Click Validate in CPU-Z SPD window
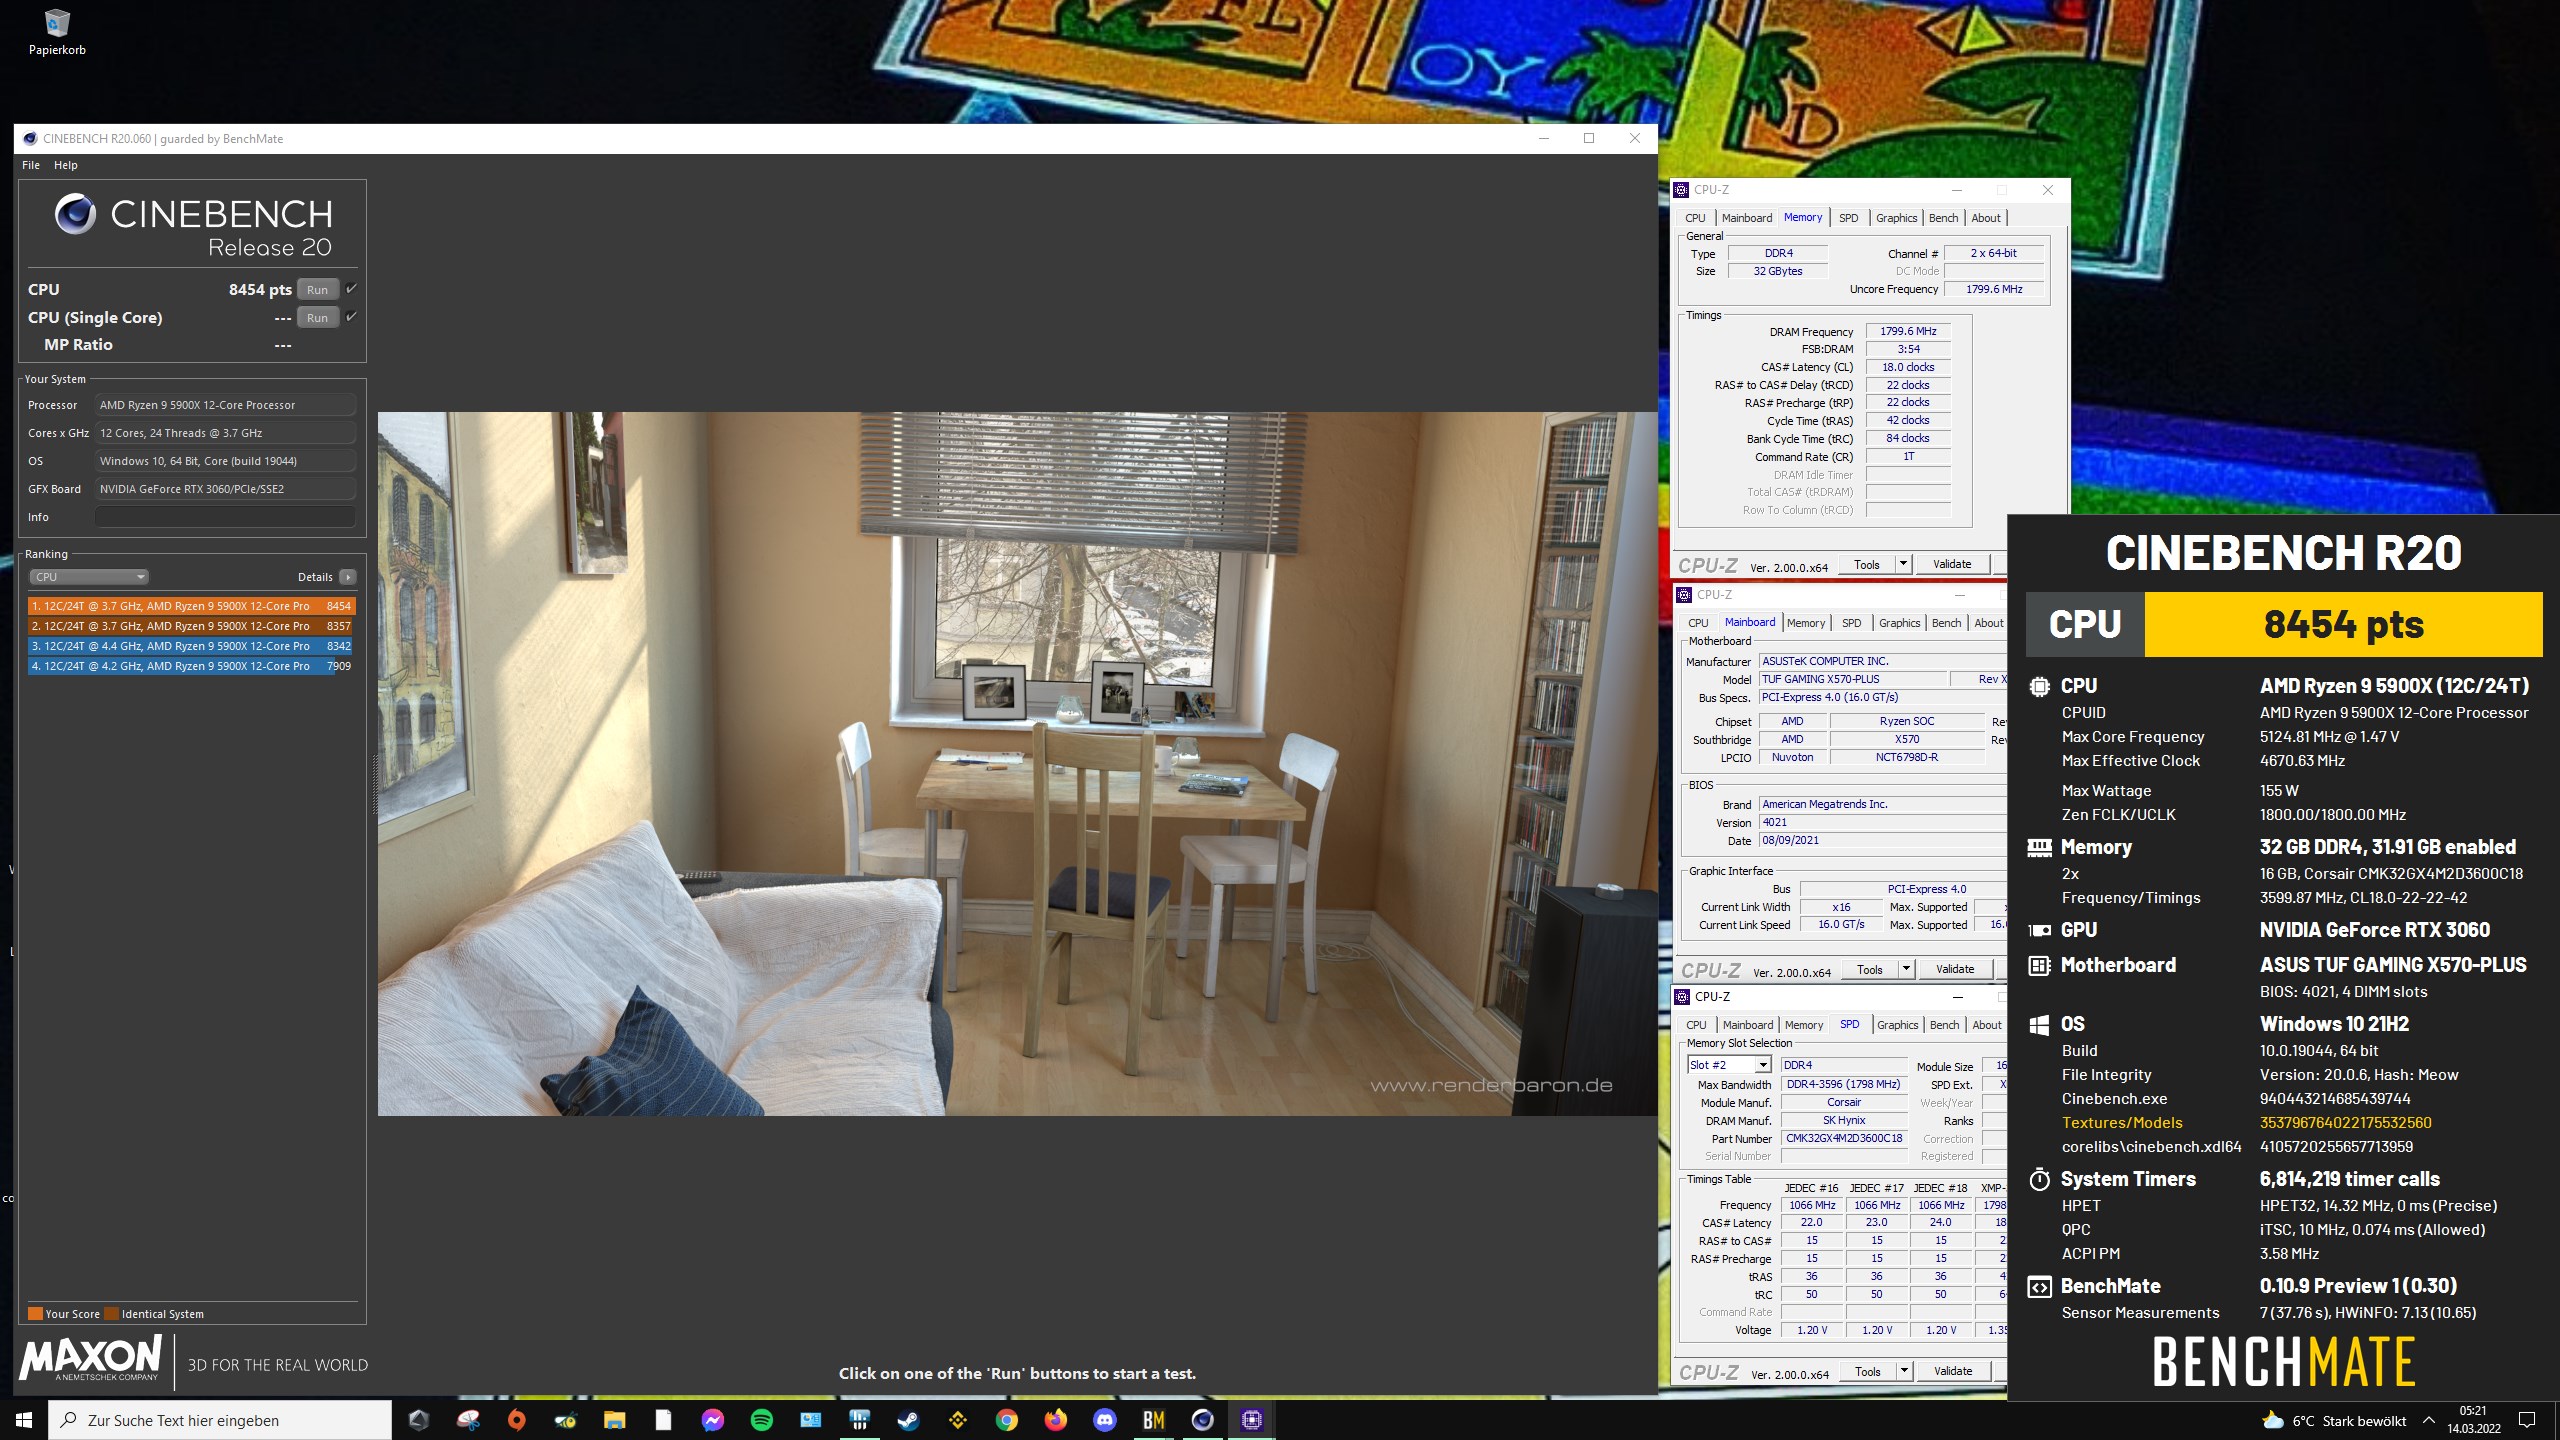The image size is (2560, 1440). point(1953,1371)
